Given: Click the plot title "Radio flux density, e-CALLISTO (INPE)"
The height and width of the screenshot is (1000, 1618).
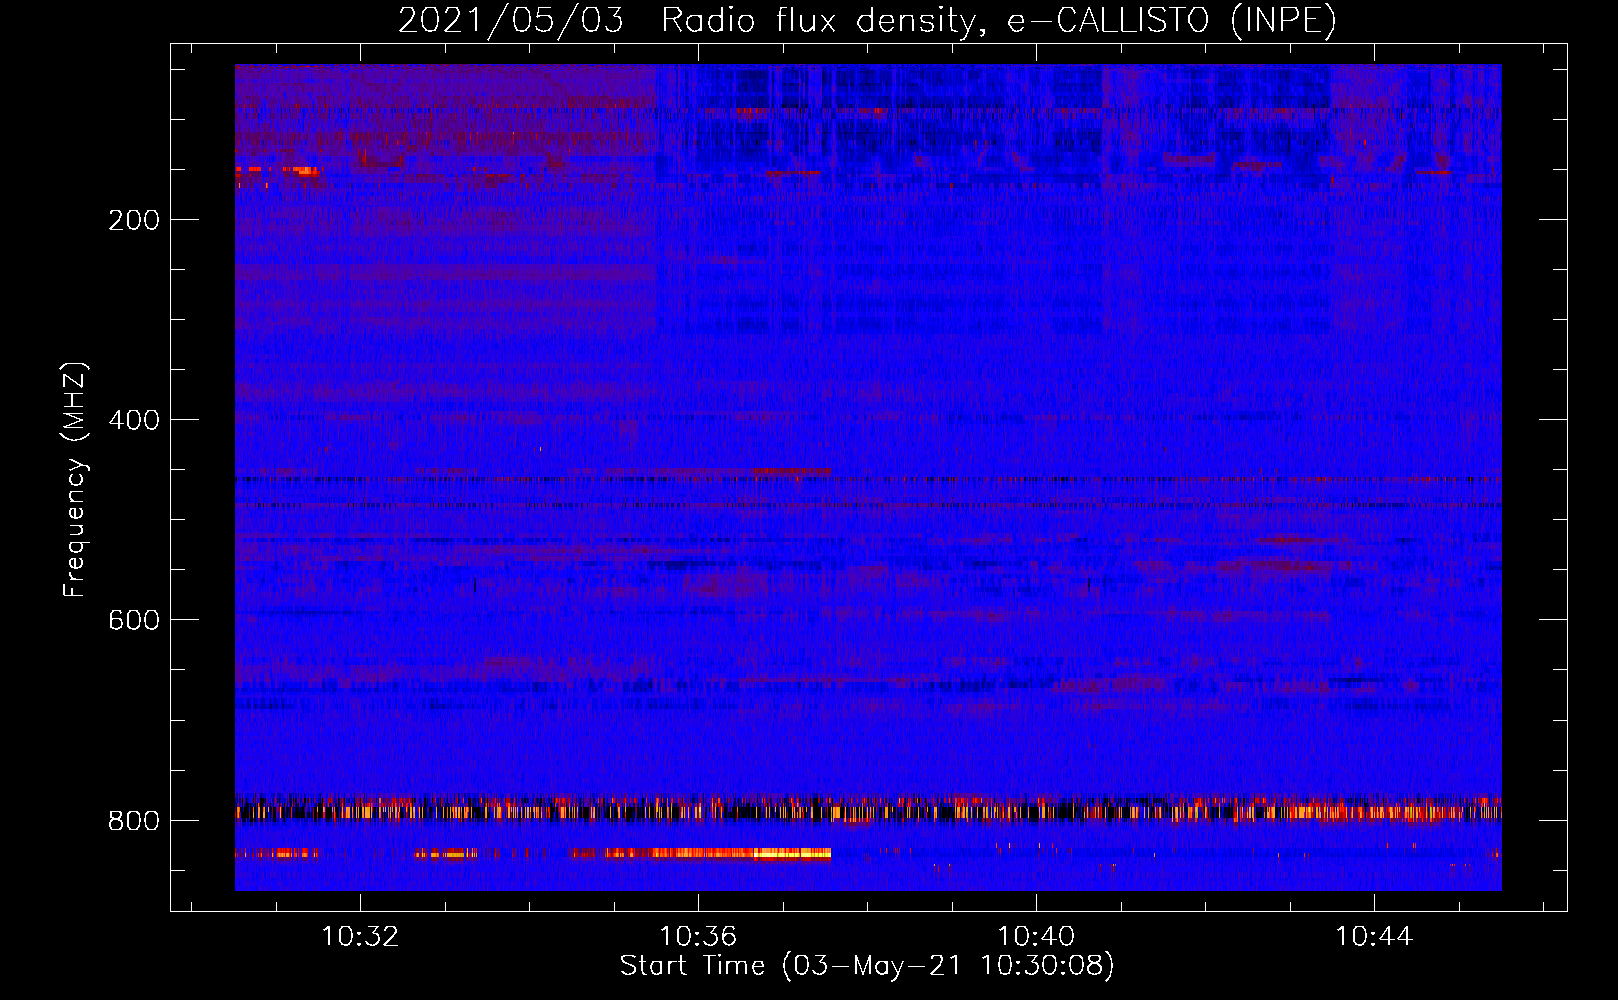Looking at the screenshot, I should tap(999, 20).
